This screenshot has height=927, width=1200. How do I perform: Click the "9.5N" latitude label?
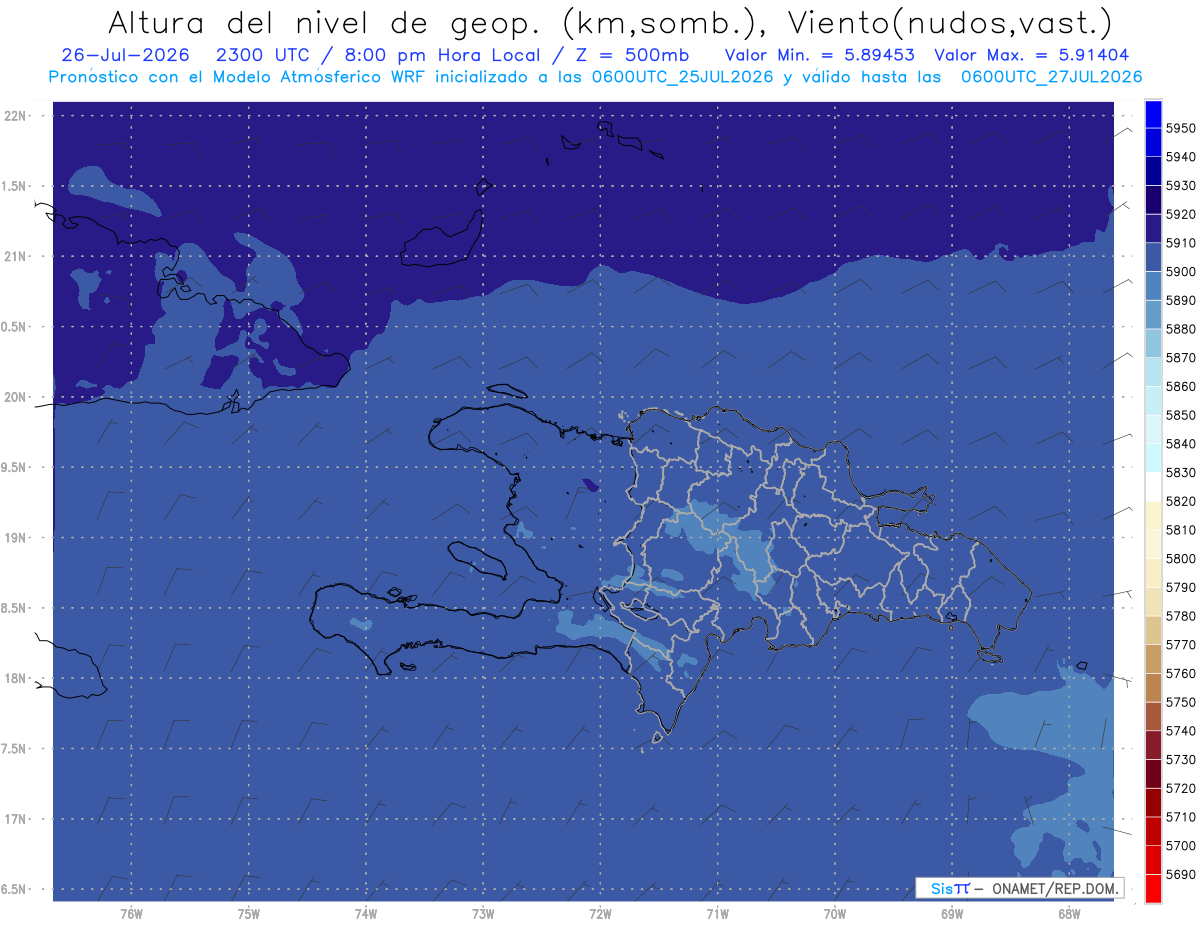tap(15, 467)
